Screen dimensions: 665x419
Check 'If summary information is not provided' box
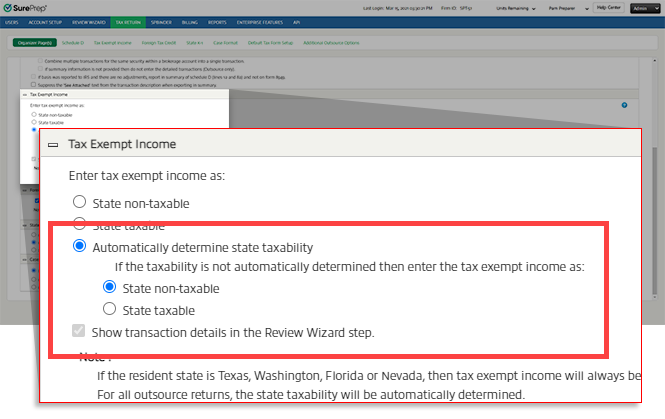pyautogui.click(x=41, y=69)
